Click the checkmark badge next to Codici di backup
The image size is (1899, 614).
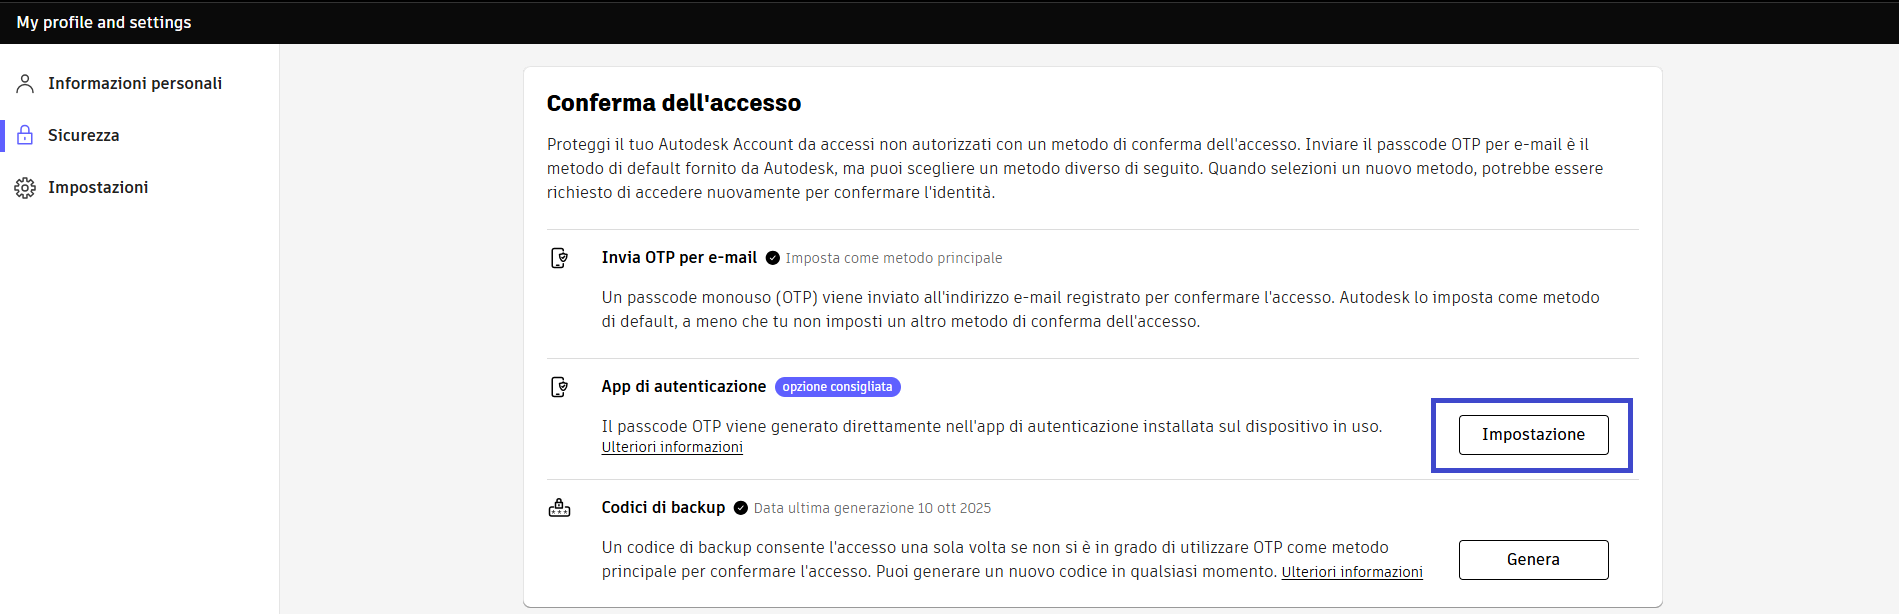click(x=741, y=508)
